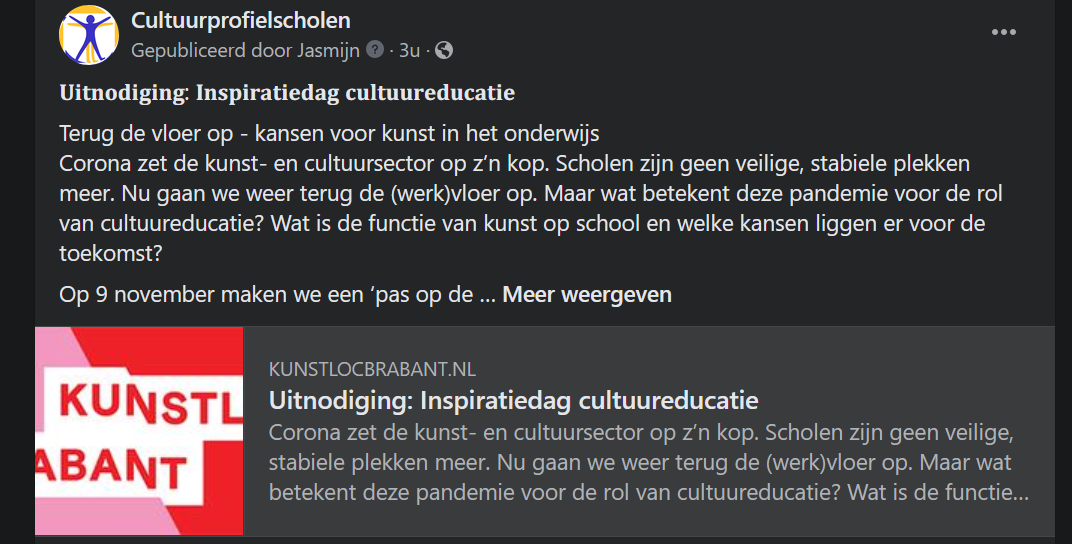
Task: Click the 'Gepubliceerd door' label
Action: [211, 51]
